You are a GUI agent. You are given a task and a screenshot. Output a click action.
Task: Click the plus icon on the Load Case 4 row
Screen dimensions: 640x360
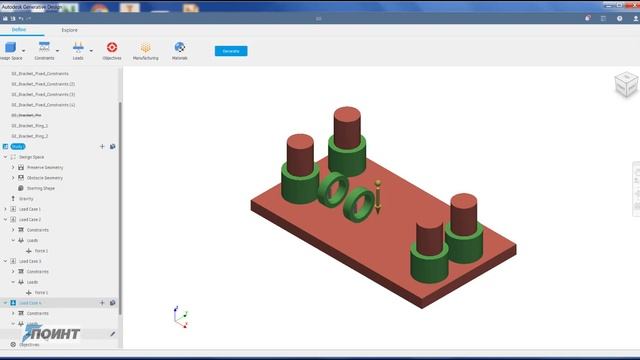(x=102, y=303)
